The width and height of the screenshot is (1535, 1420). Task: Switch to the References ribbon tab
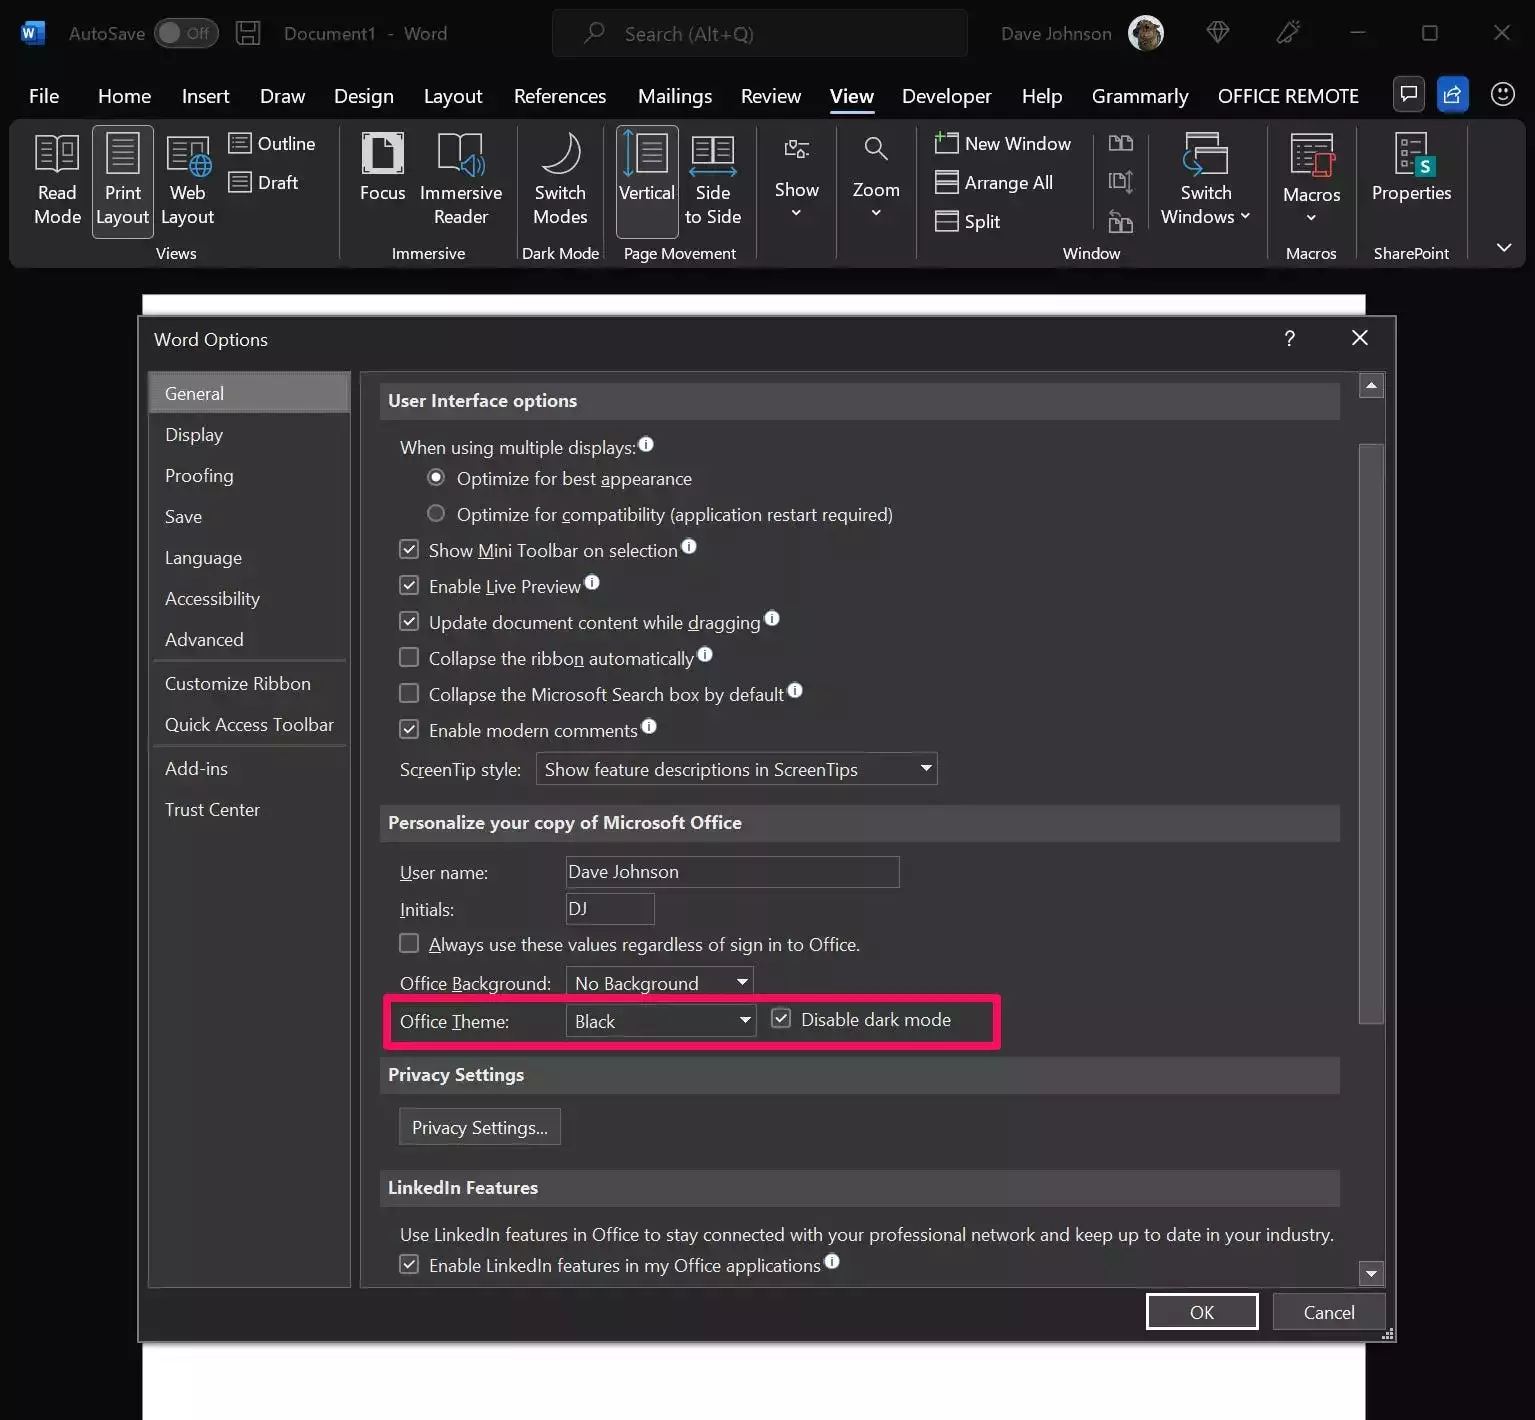pyautogui.click(x=559, y=96)
